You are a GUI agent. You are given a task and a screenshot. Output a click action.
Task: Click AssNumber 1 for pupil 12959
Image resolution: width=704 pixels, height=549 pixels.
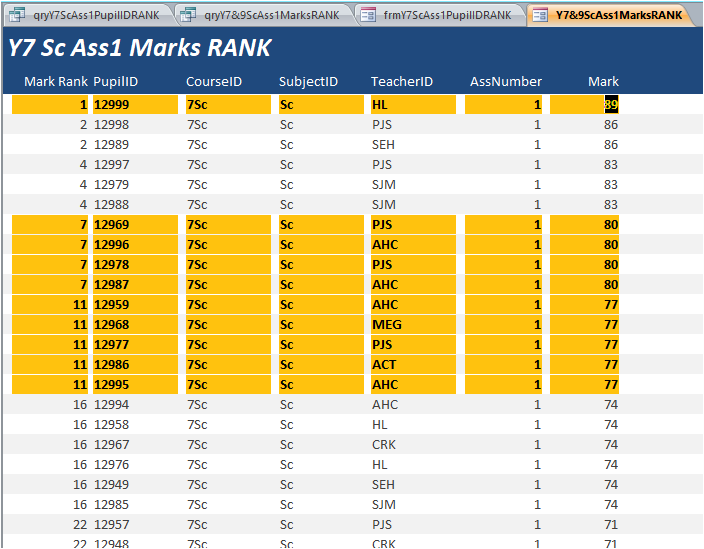[503, 304]
